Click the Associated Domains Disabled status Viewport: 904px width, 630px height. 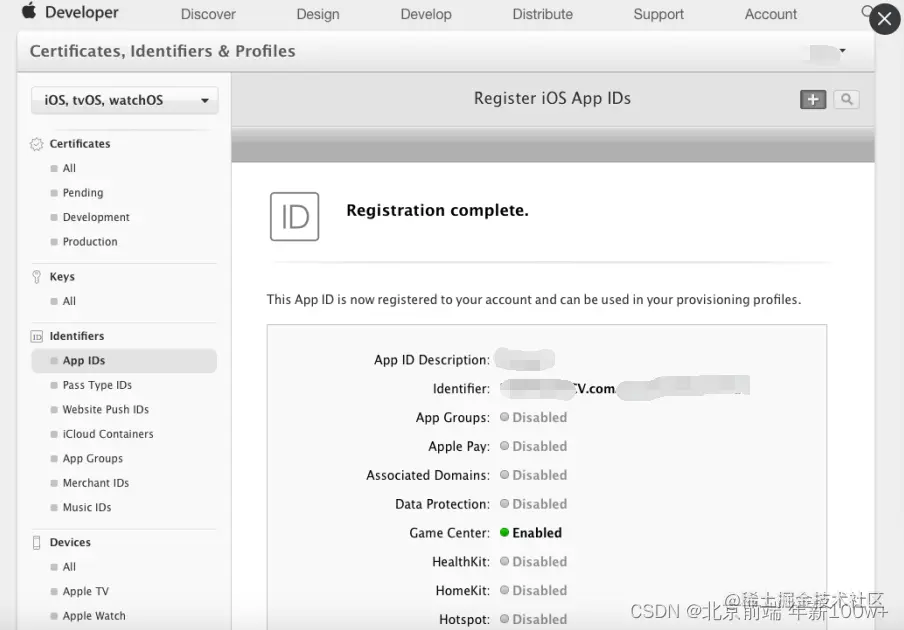pos(533,475)
